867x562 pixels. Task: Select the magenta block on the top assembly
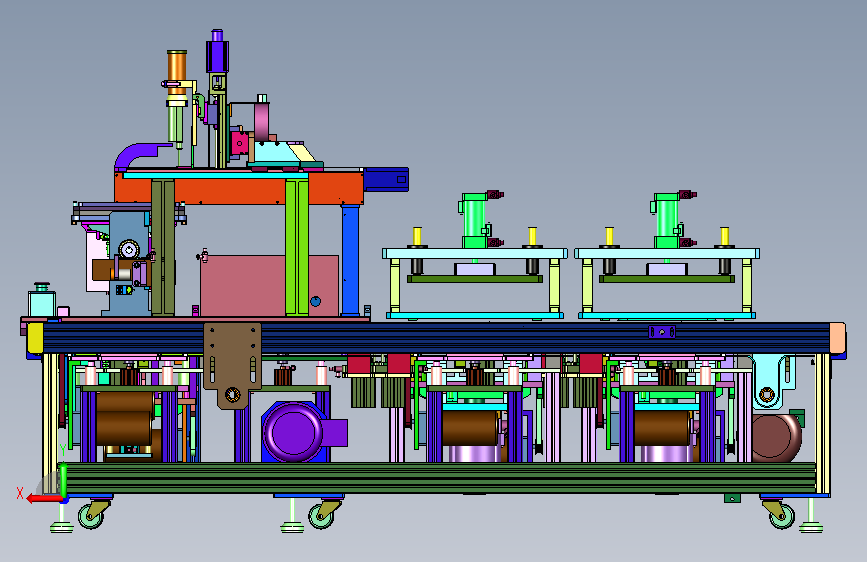coord(238,143)
